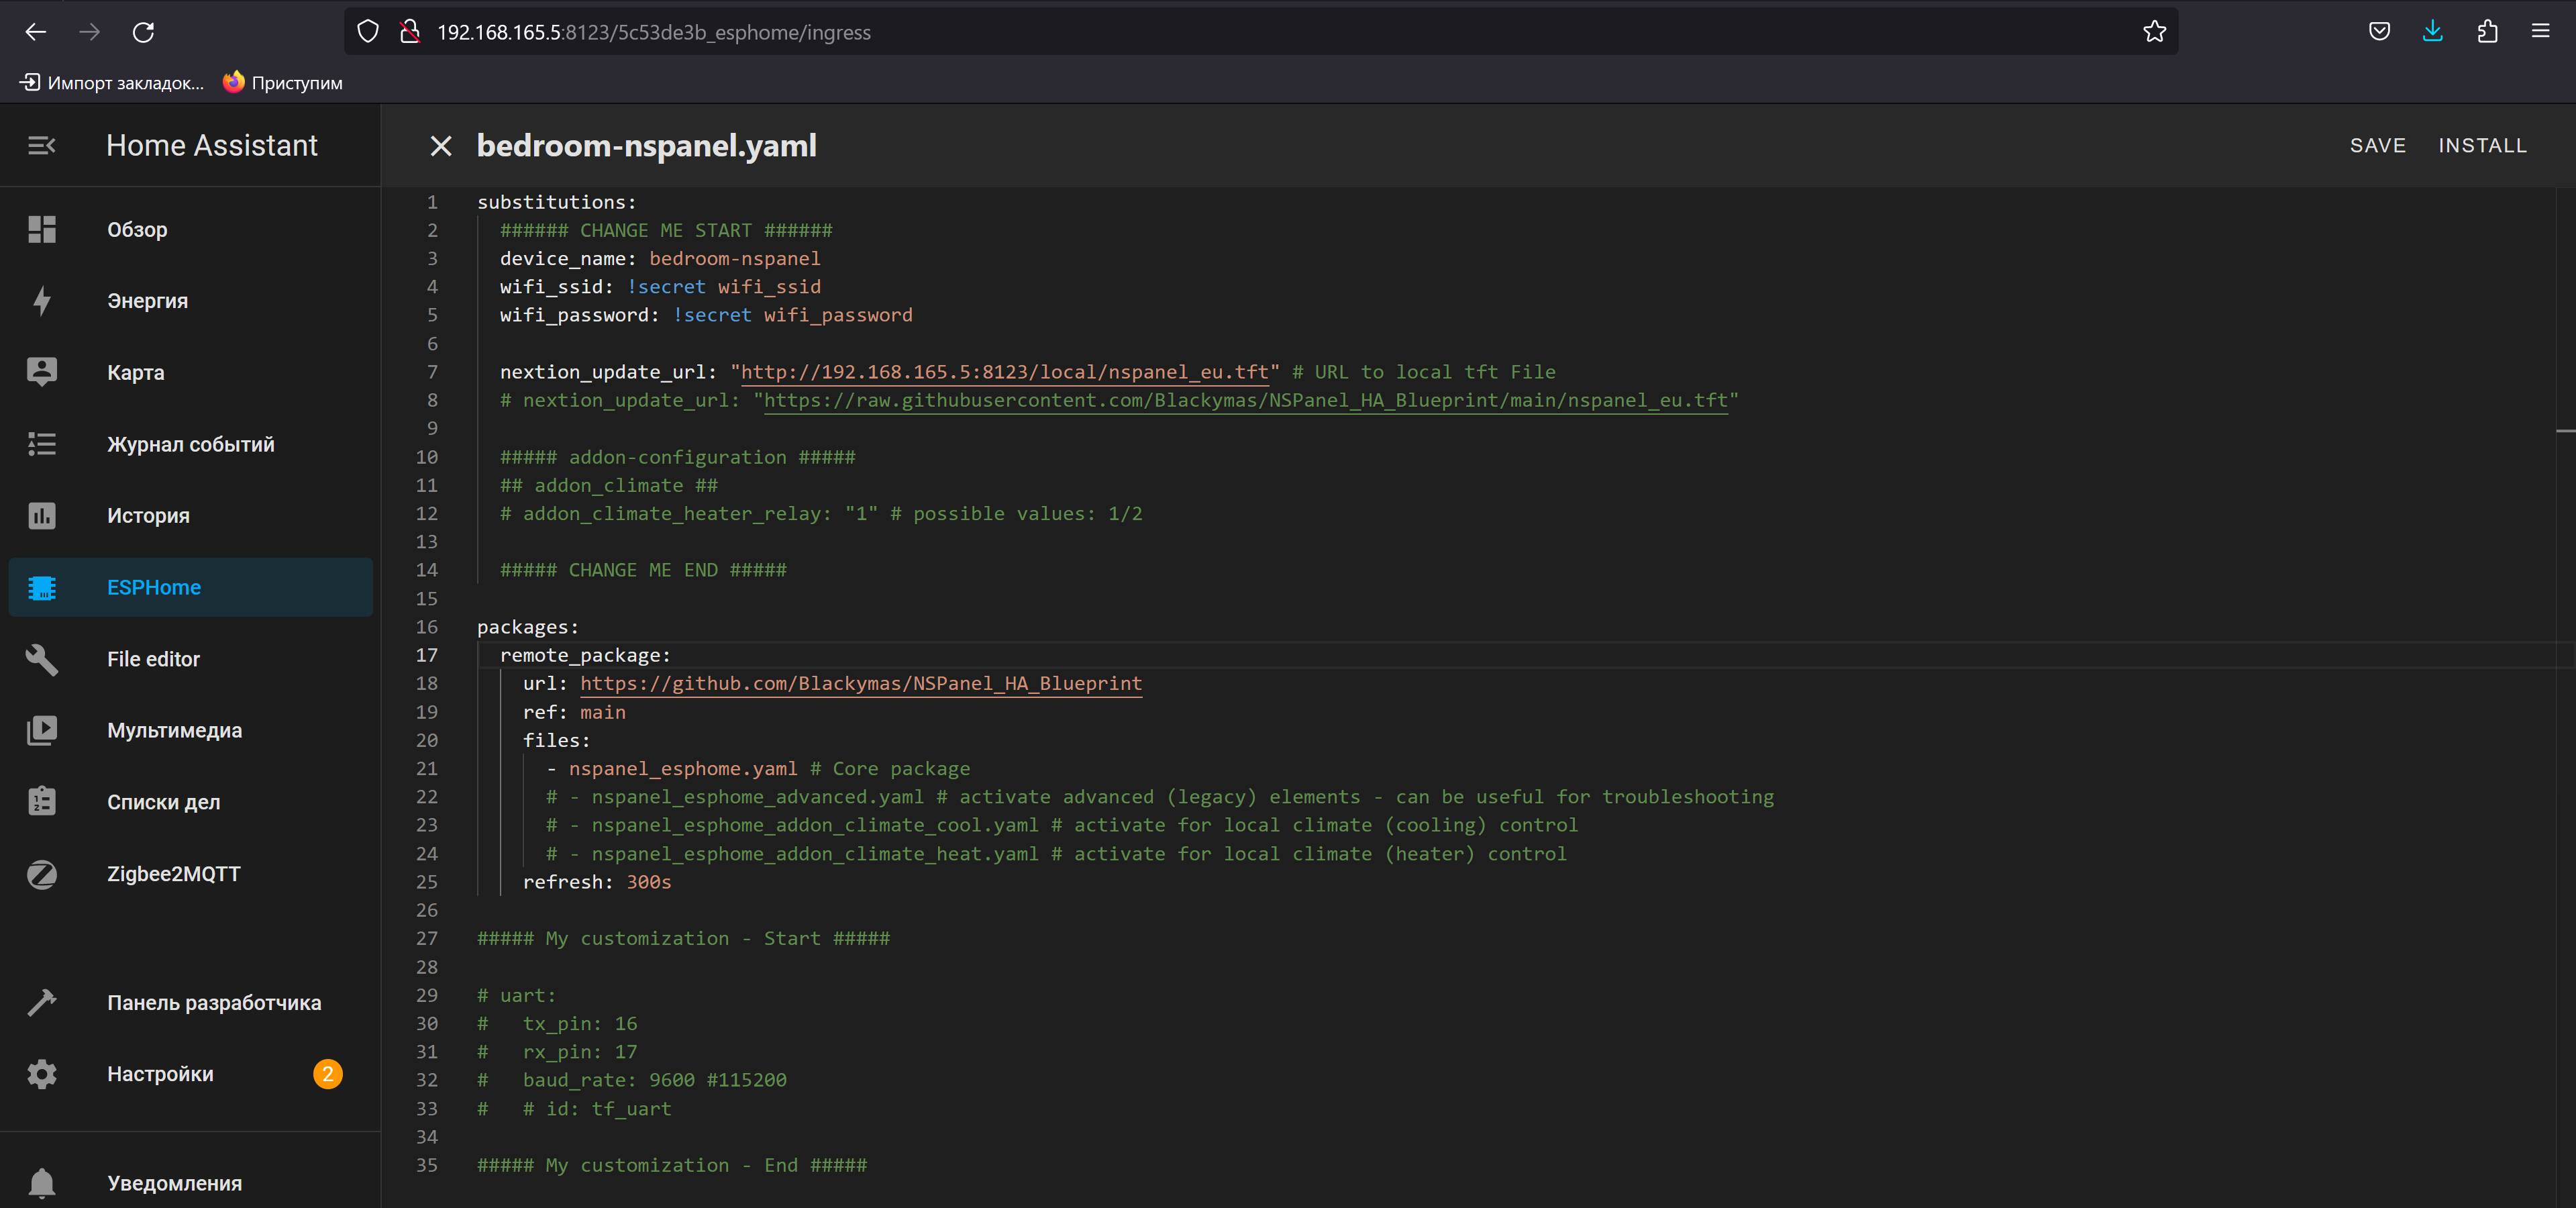Open Настройки settings gear
The image size is (2576, 1208).
click(x=42, y=1074)
